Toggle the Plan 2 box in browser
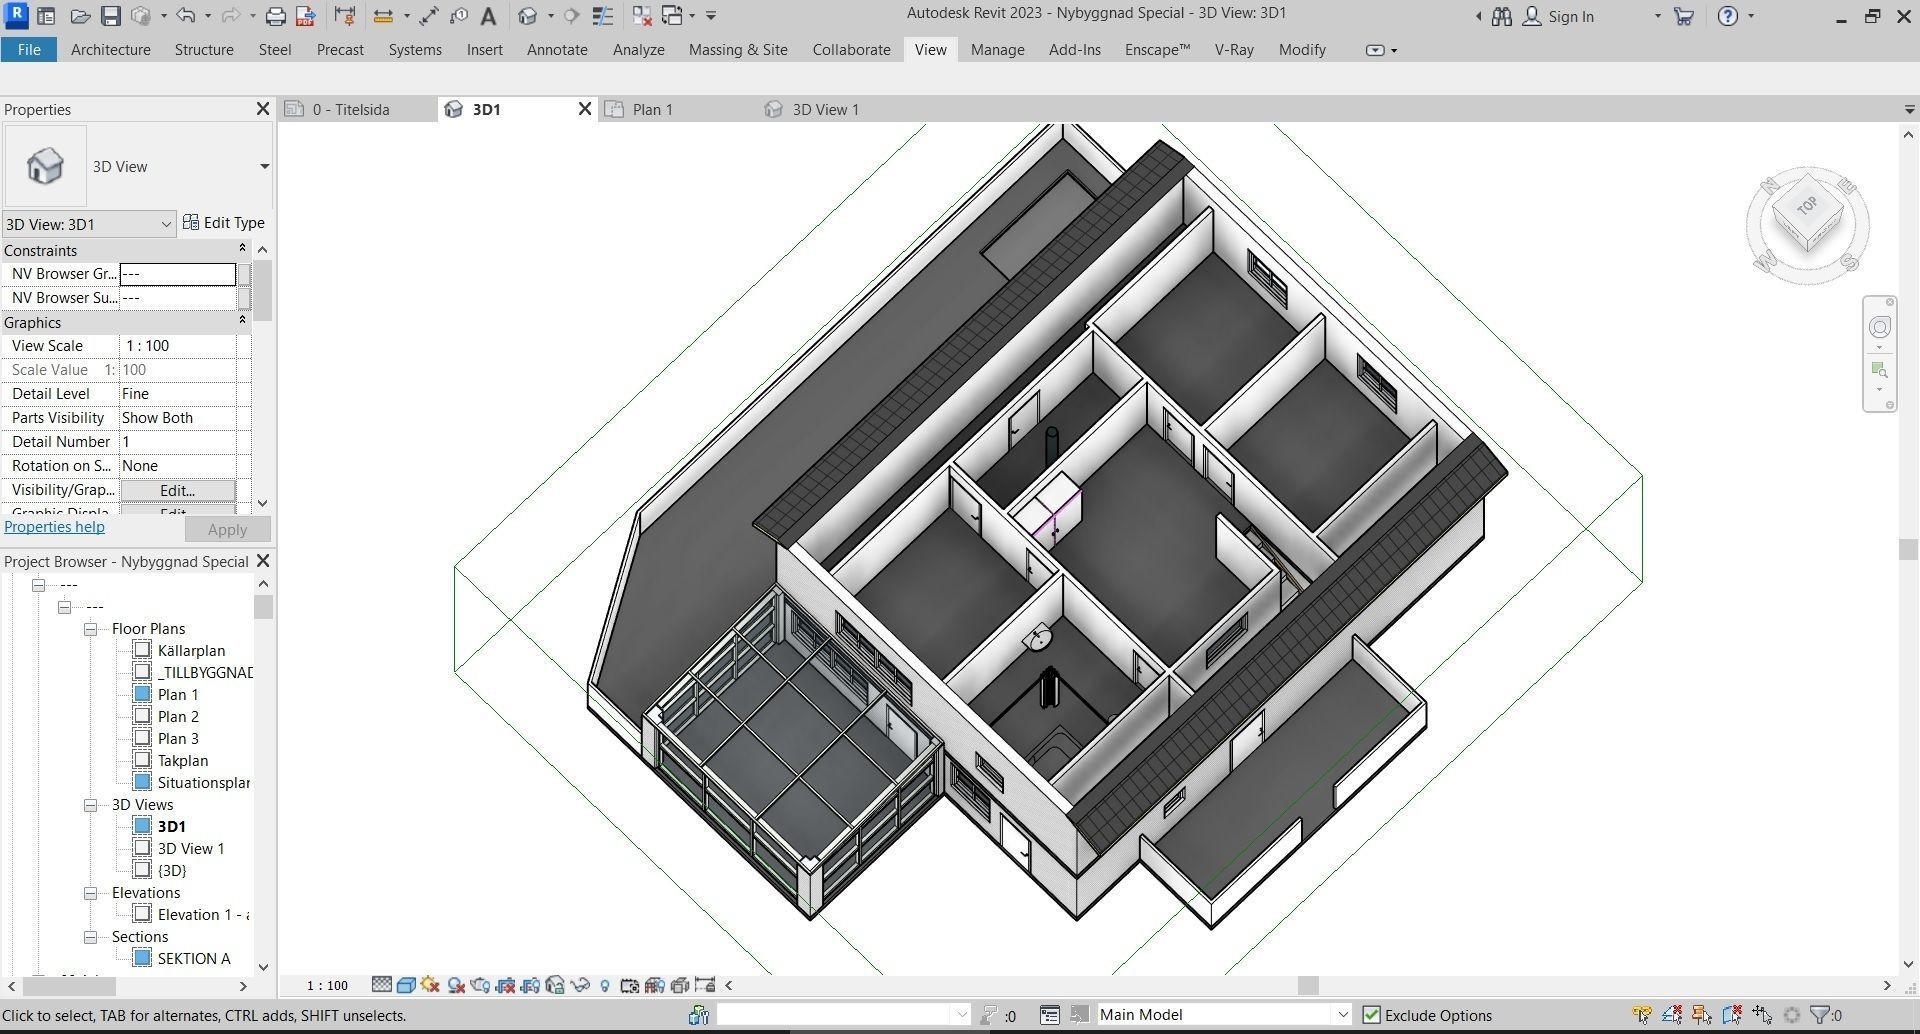Image resolution: width=1920 pixels, height=1034 pixels. click(x=142, y=716)
